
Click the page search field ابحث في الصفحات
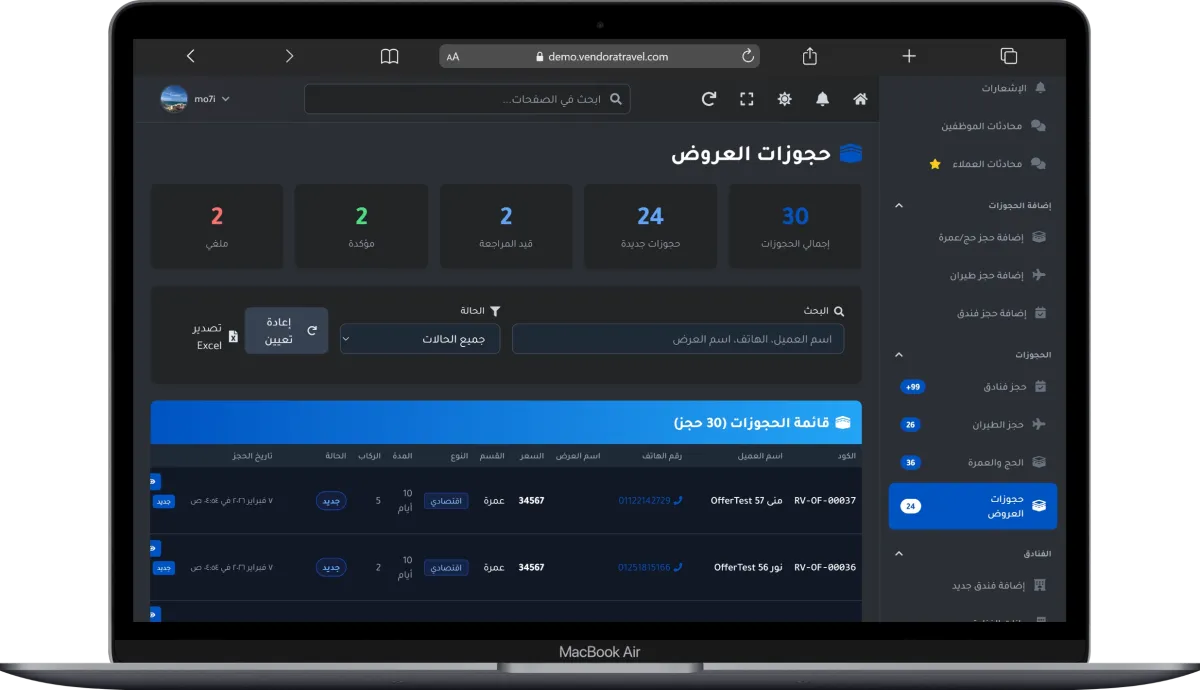click(x=467, y=99)
